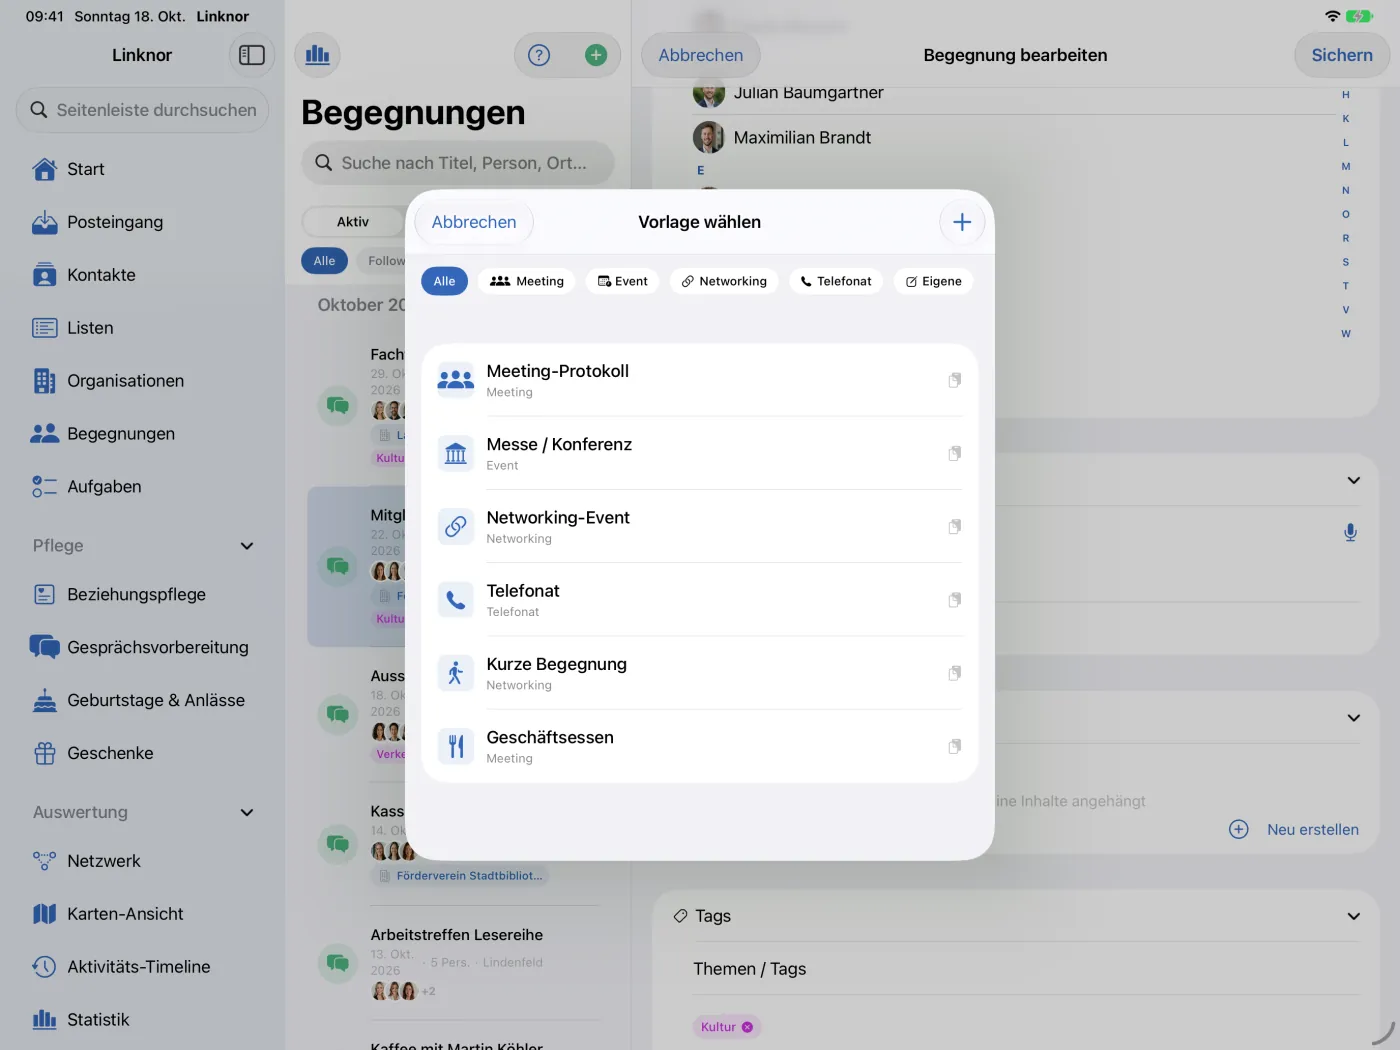Filter templates by Meeting
Image resolution: width=1400 pixels, height=1050 pixels.
pos(527,281)
